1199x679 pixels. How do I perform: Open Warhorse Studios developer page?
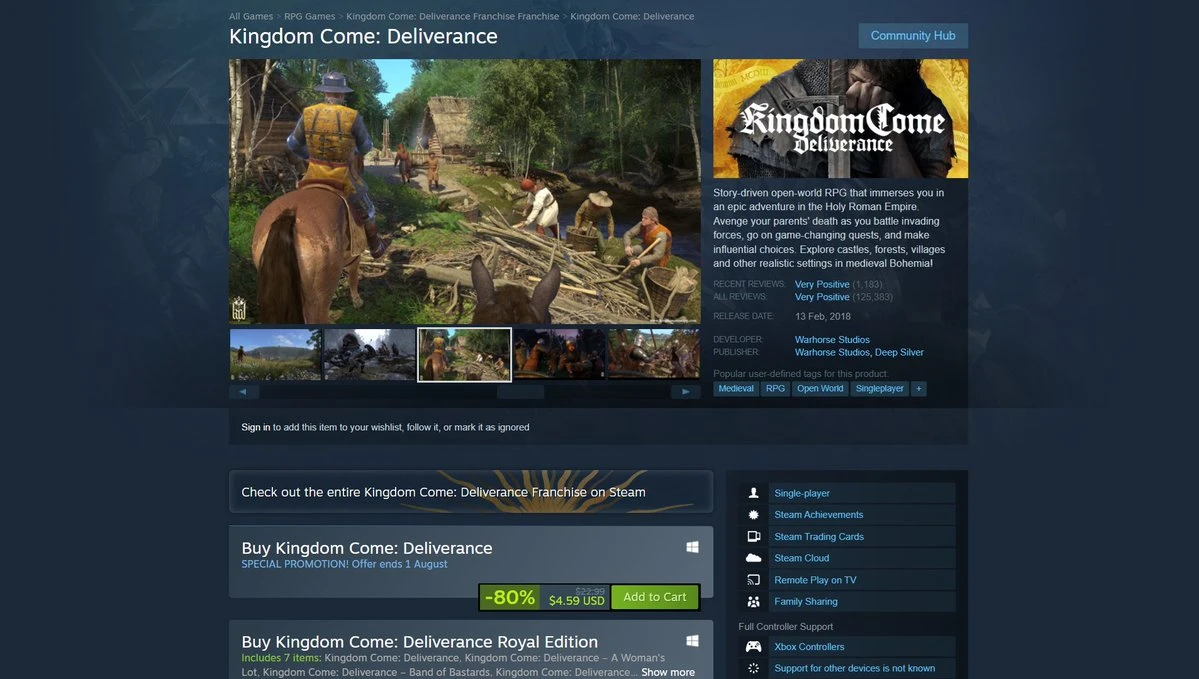(x=832, y=340)
